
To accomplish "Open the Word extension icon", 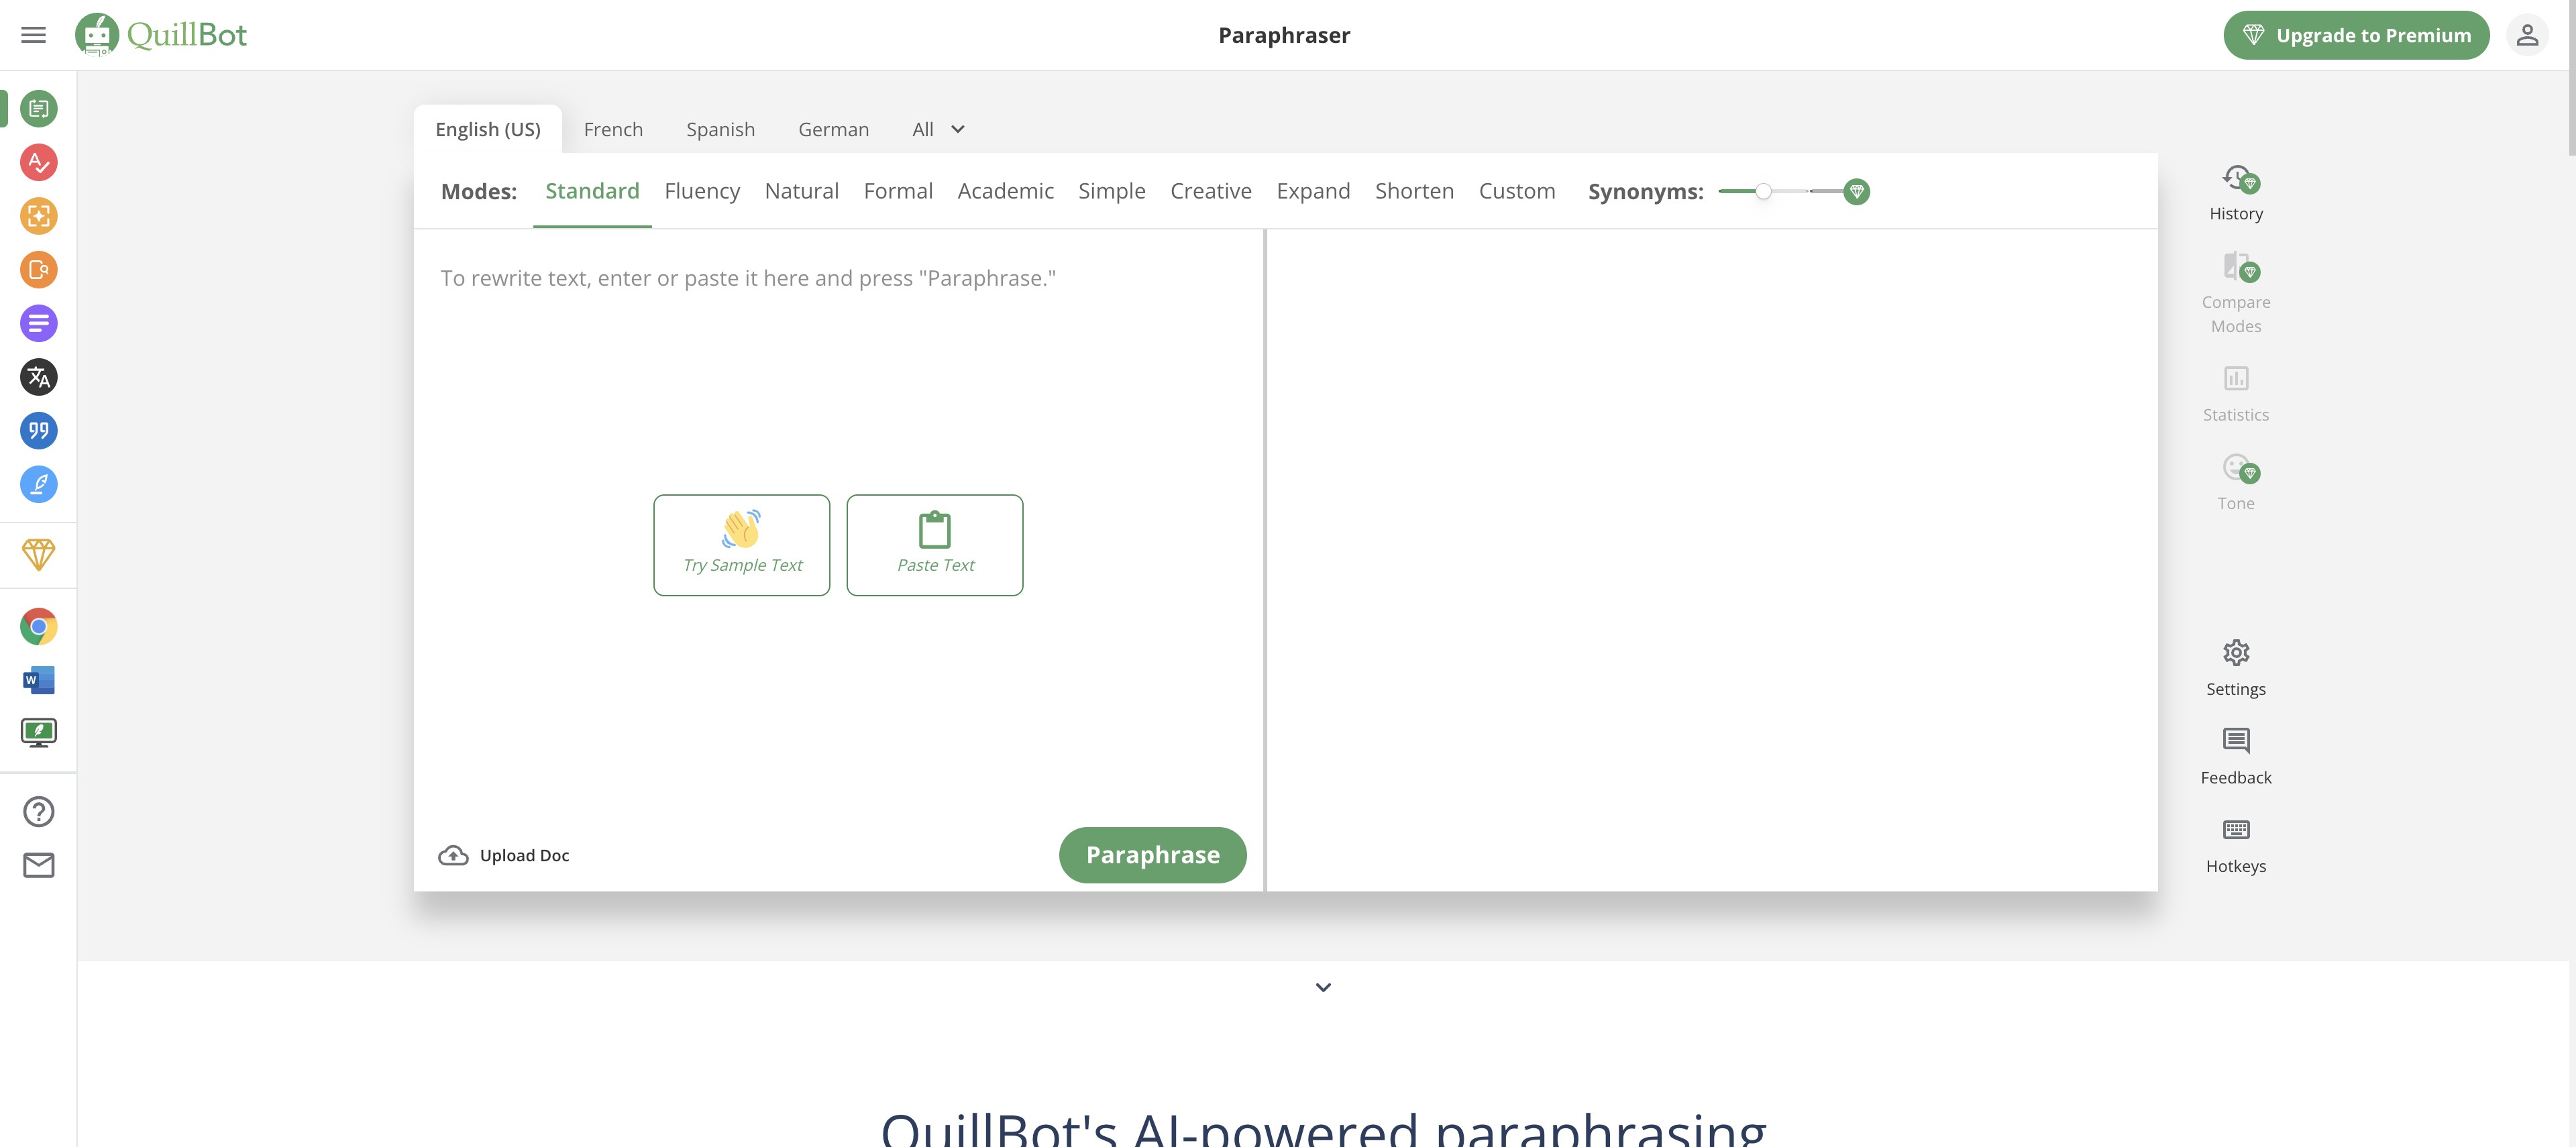I will pos(39,680).
